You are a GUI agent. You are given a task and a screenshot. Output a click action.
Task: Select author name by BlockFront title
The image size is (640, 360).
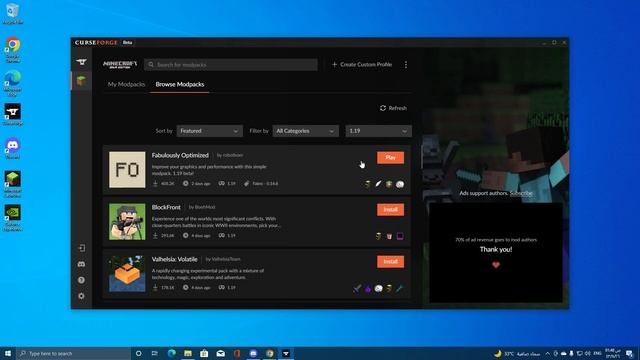(202, 207)
